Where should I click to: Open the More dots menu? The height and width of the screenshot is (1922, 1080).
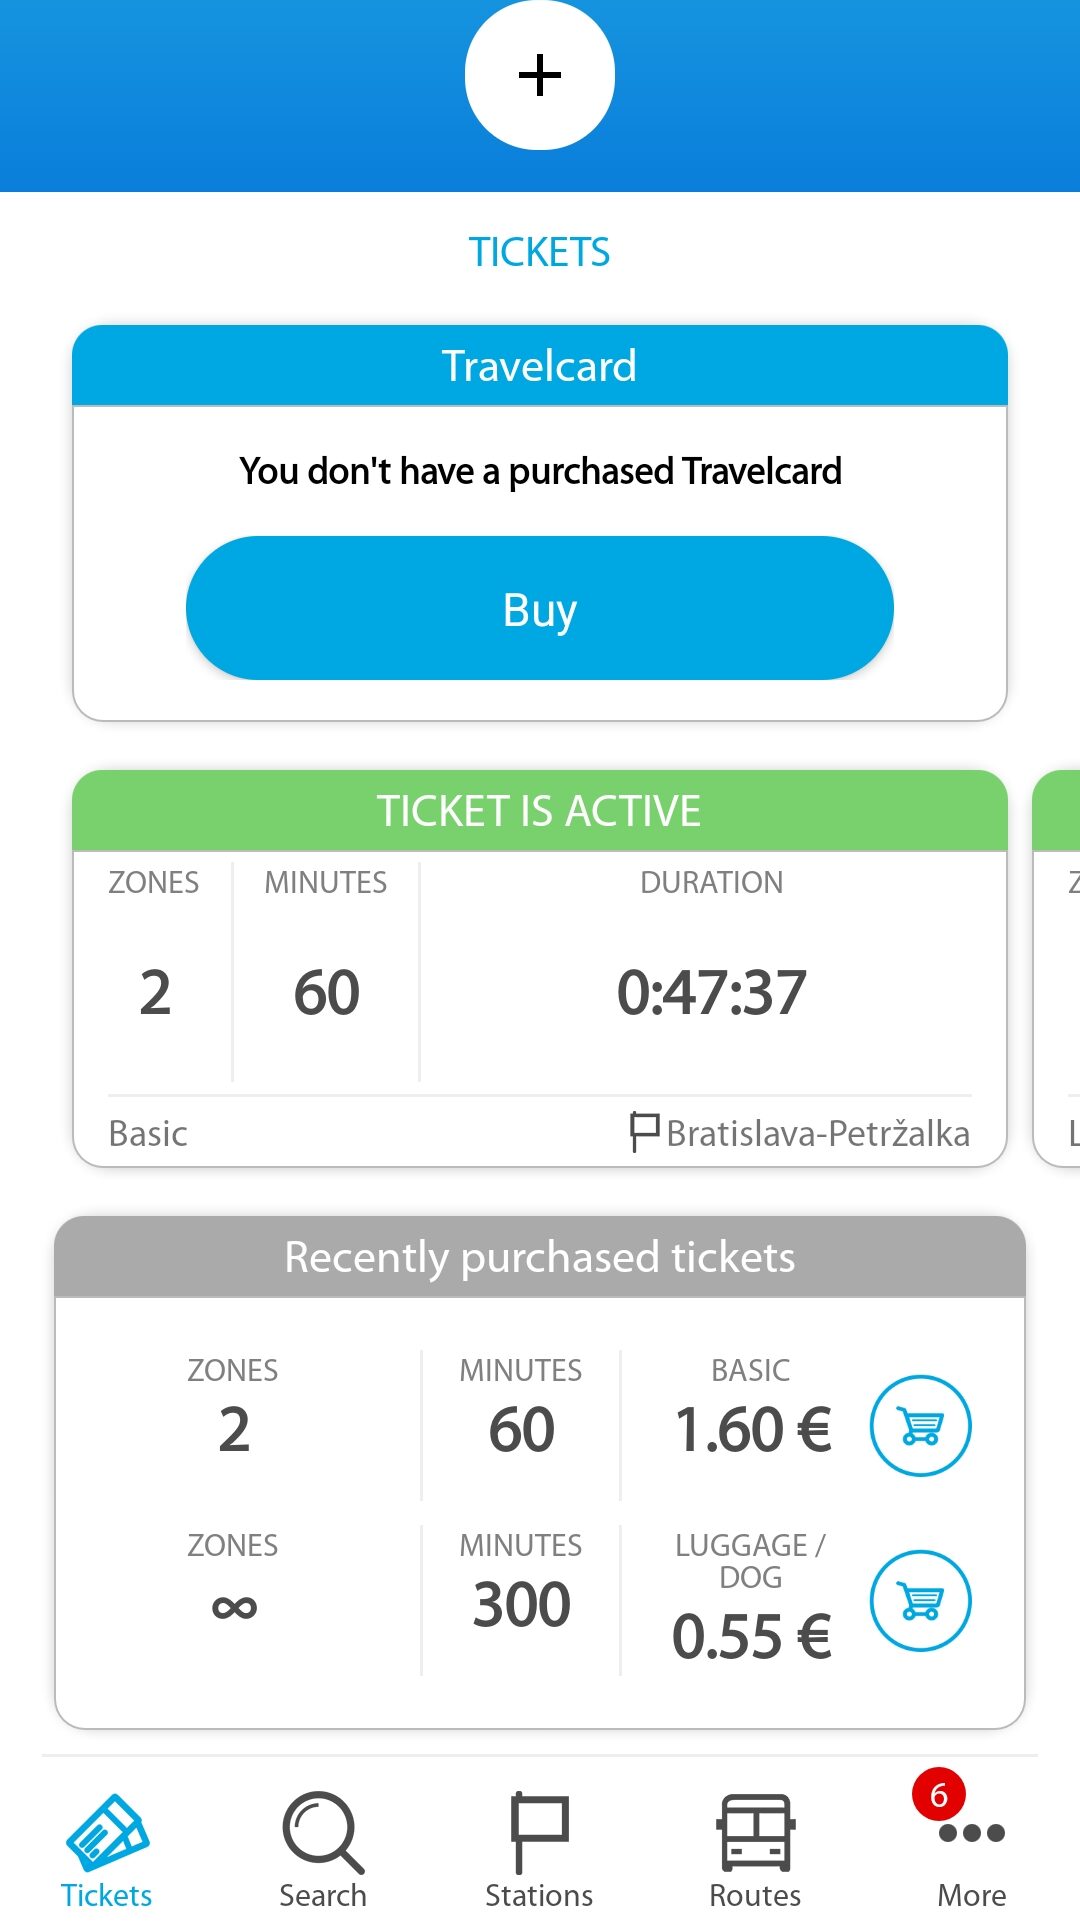point(972,1834)
